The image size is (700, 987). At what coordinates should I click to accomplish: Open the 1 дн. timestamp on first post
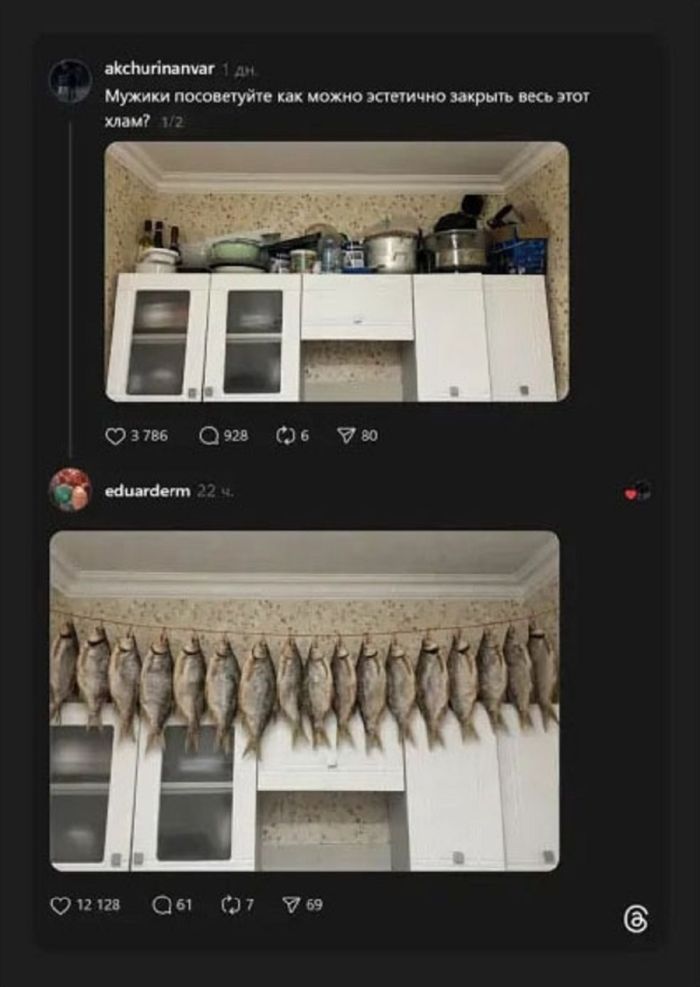coord(240,70)
